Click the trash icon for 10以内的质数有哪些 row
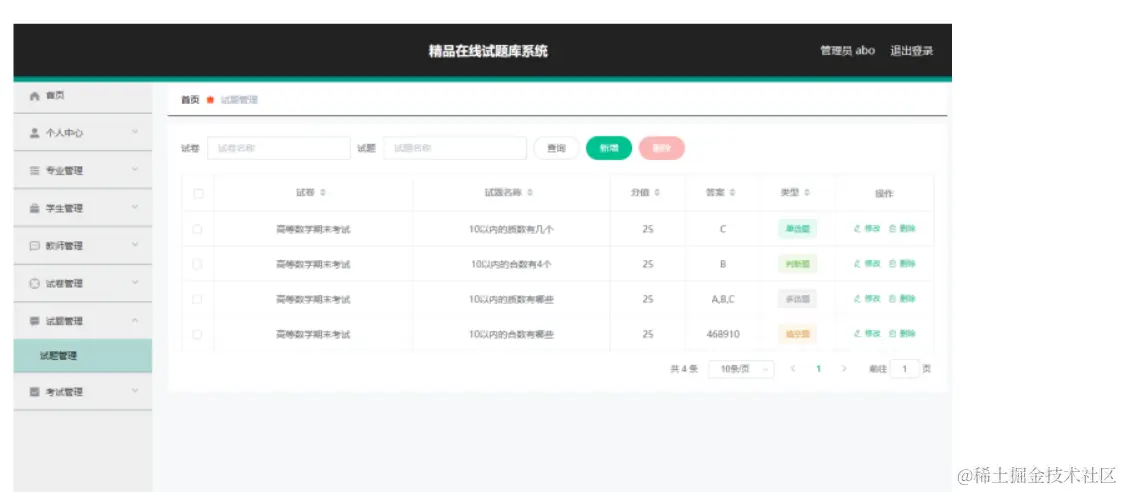This screenshot has height=492, width=1123. point(892,299)
